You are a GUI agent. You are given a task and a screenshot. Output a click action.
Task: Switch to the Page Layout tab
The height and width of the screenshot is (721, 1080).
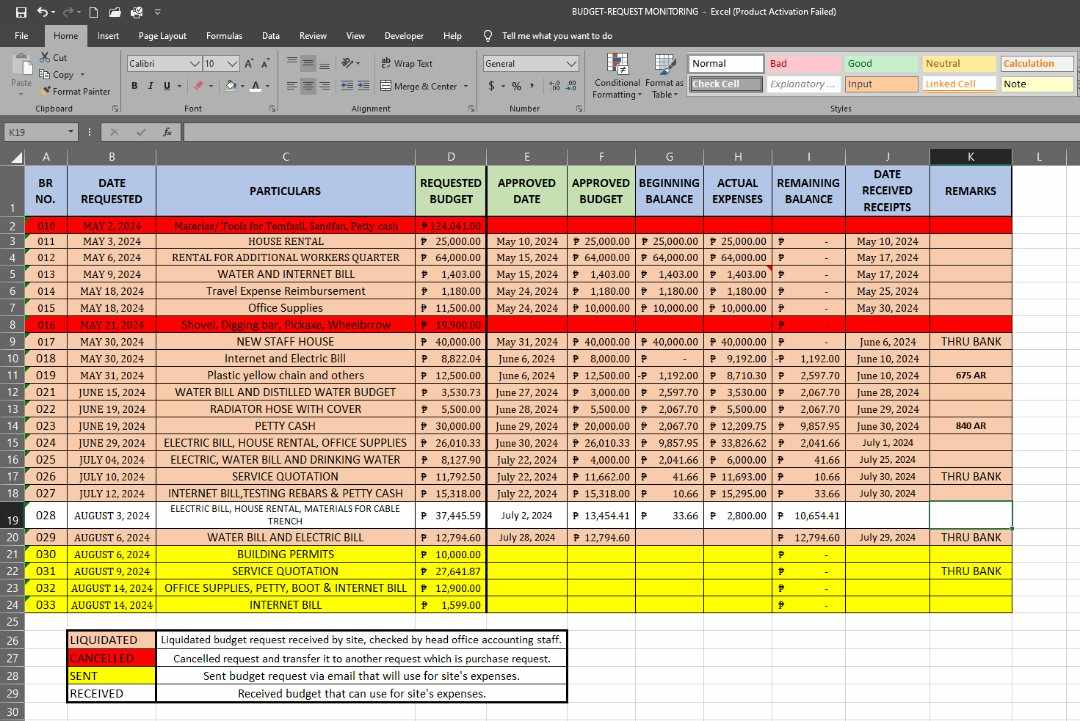(163, 36)
